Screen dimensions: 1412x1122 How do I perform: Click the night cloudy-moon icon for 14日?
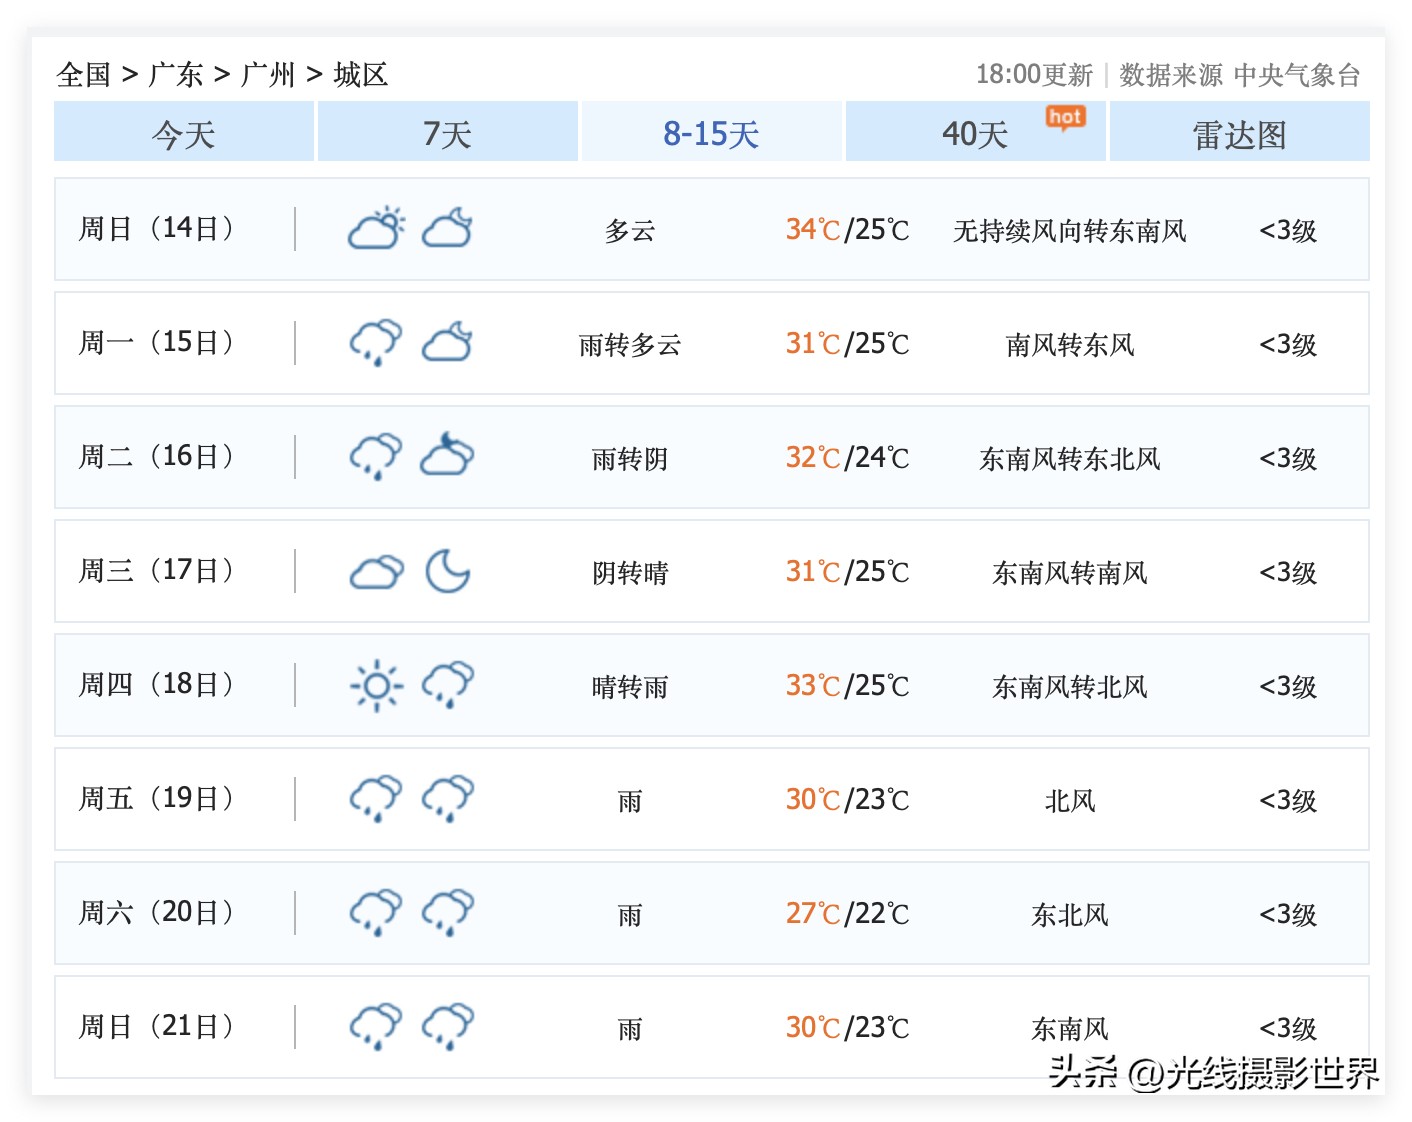click(x=447, y=228)
